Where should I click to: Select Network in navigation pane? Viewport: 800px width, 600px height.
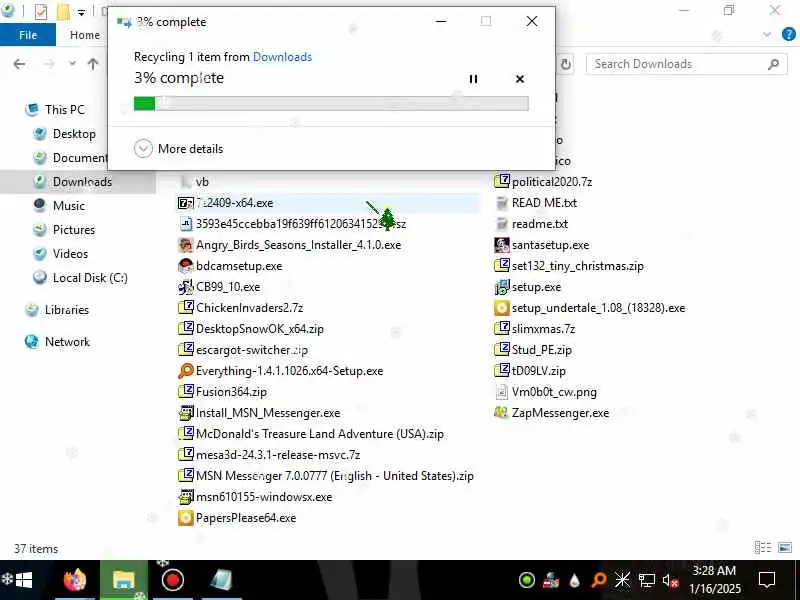(x=58, y=342)
